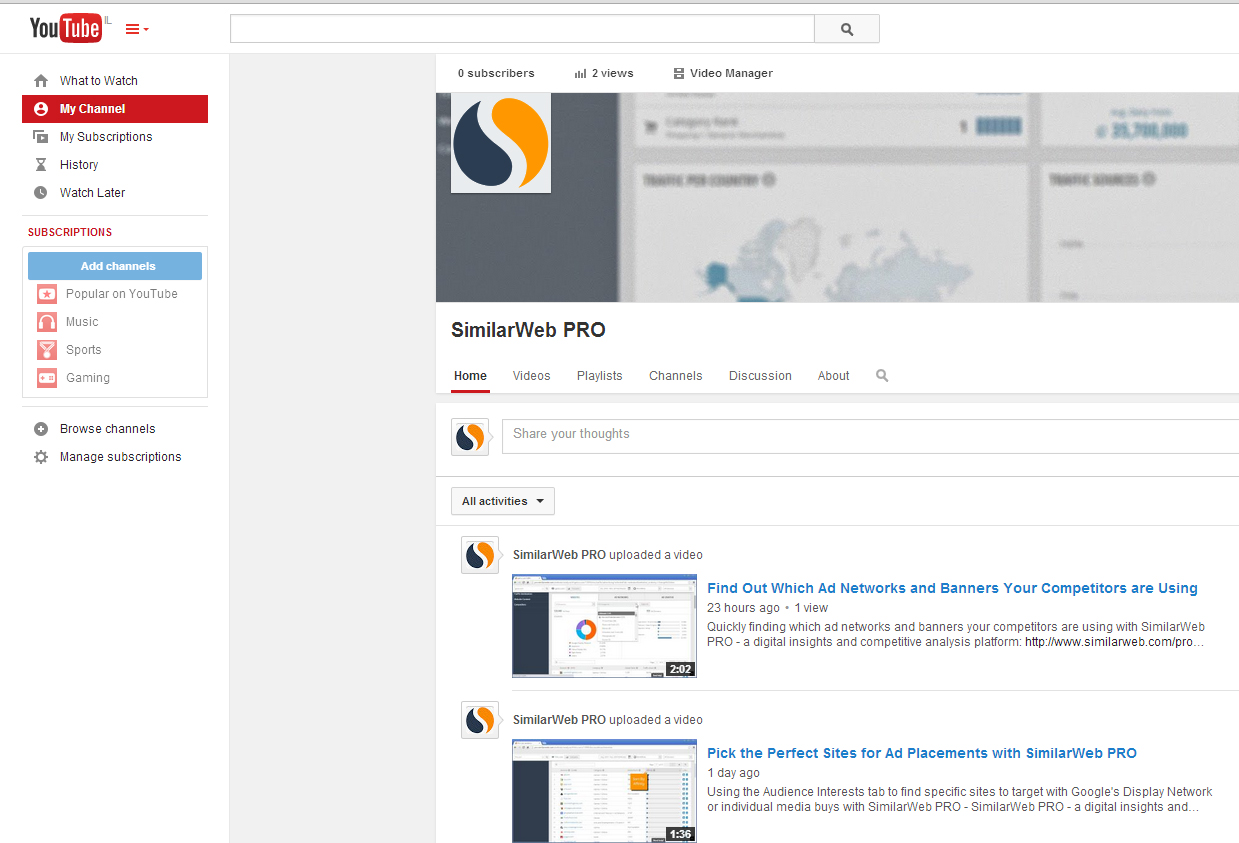1239x843 pixels.
Task: Click the Browse channels plus icon
Action: [x=41, y=429]
